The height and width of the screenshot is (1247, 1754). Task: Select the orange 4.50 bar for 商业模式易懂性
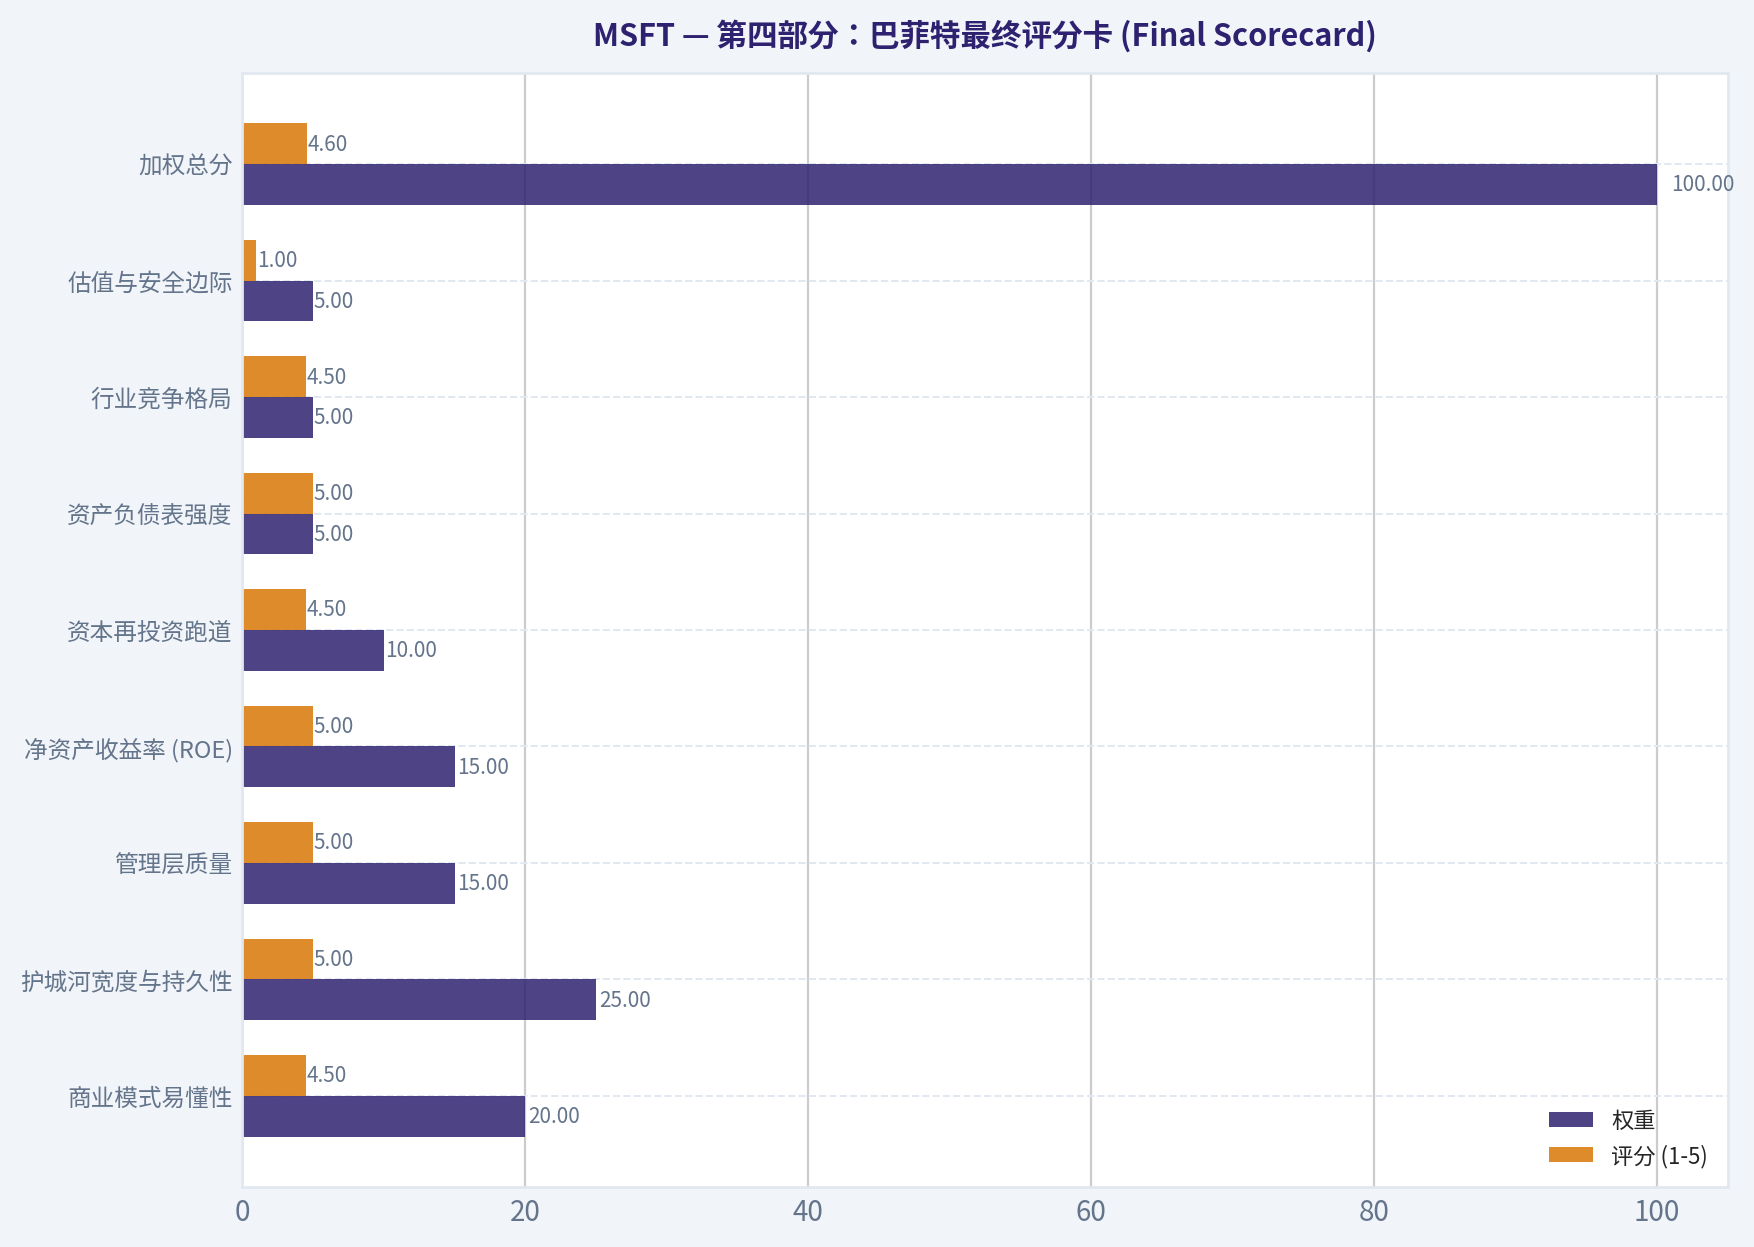tap(275, 1075)
